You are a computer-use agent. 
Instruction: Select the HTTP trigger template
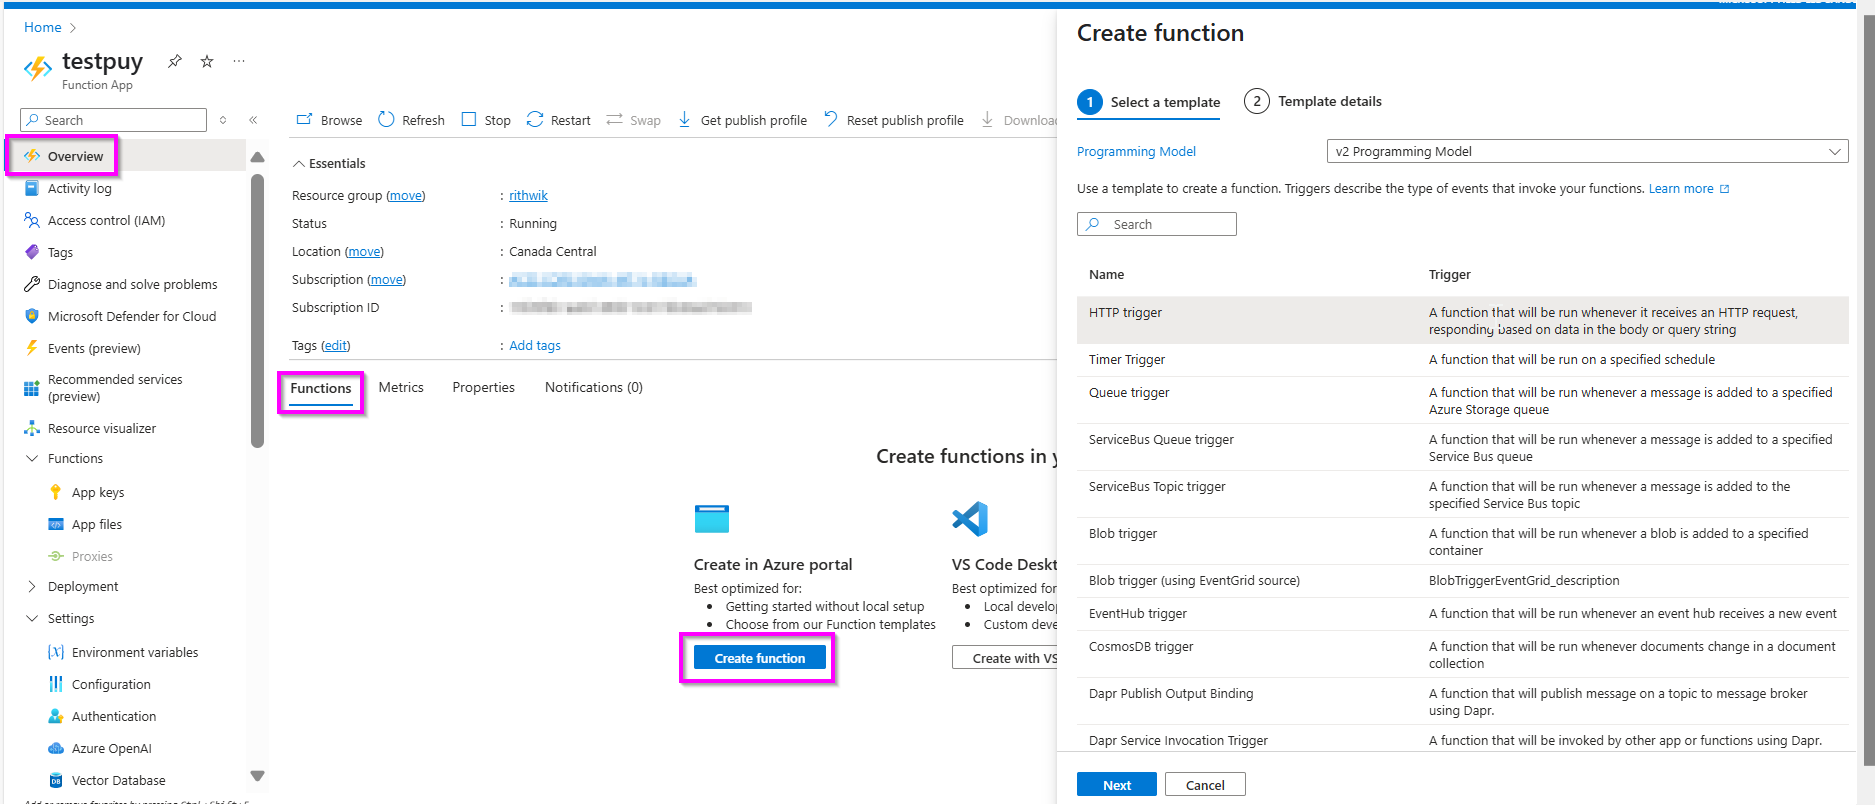pyautogui.click(x=1462, y=320)
